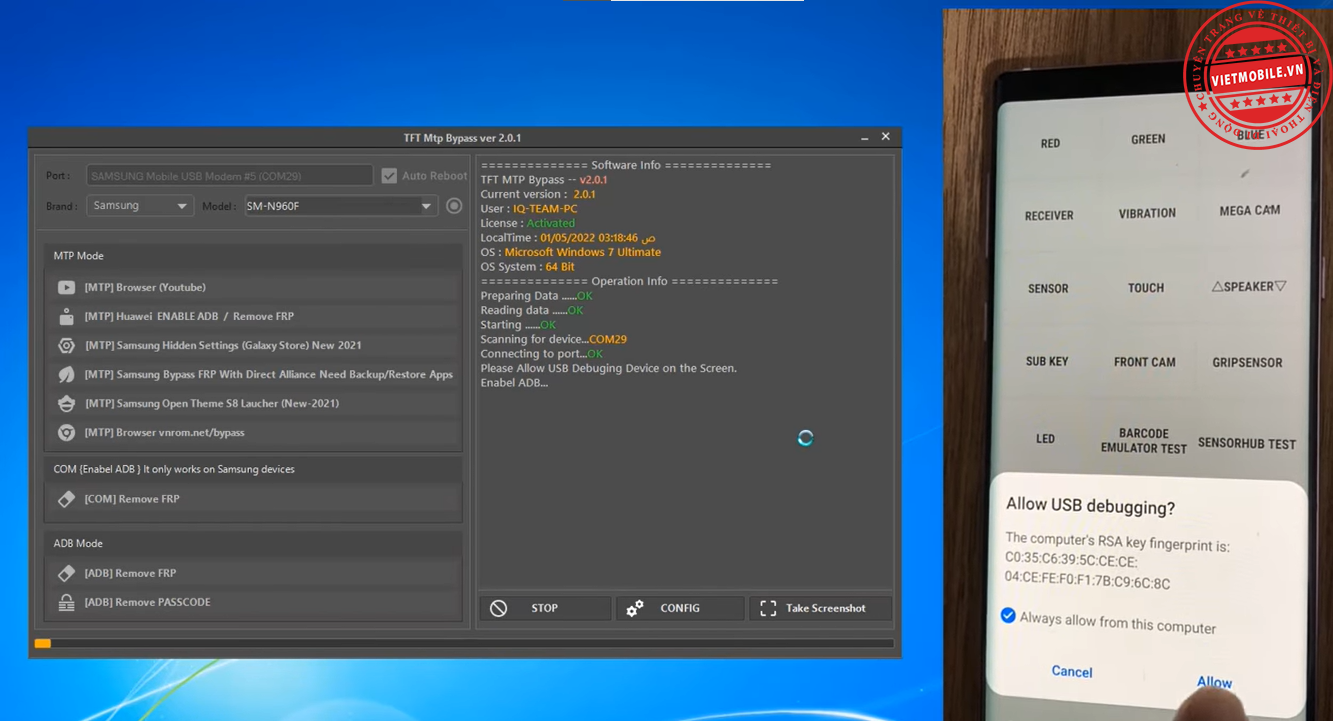Tap VIBRATION test on phone
This screenshot has height=721, width=1333.
1147,213
